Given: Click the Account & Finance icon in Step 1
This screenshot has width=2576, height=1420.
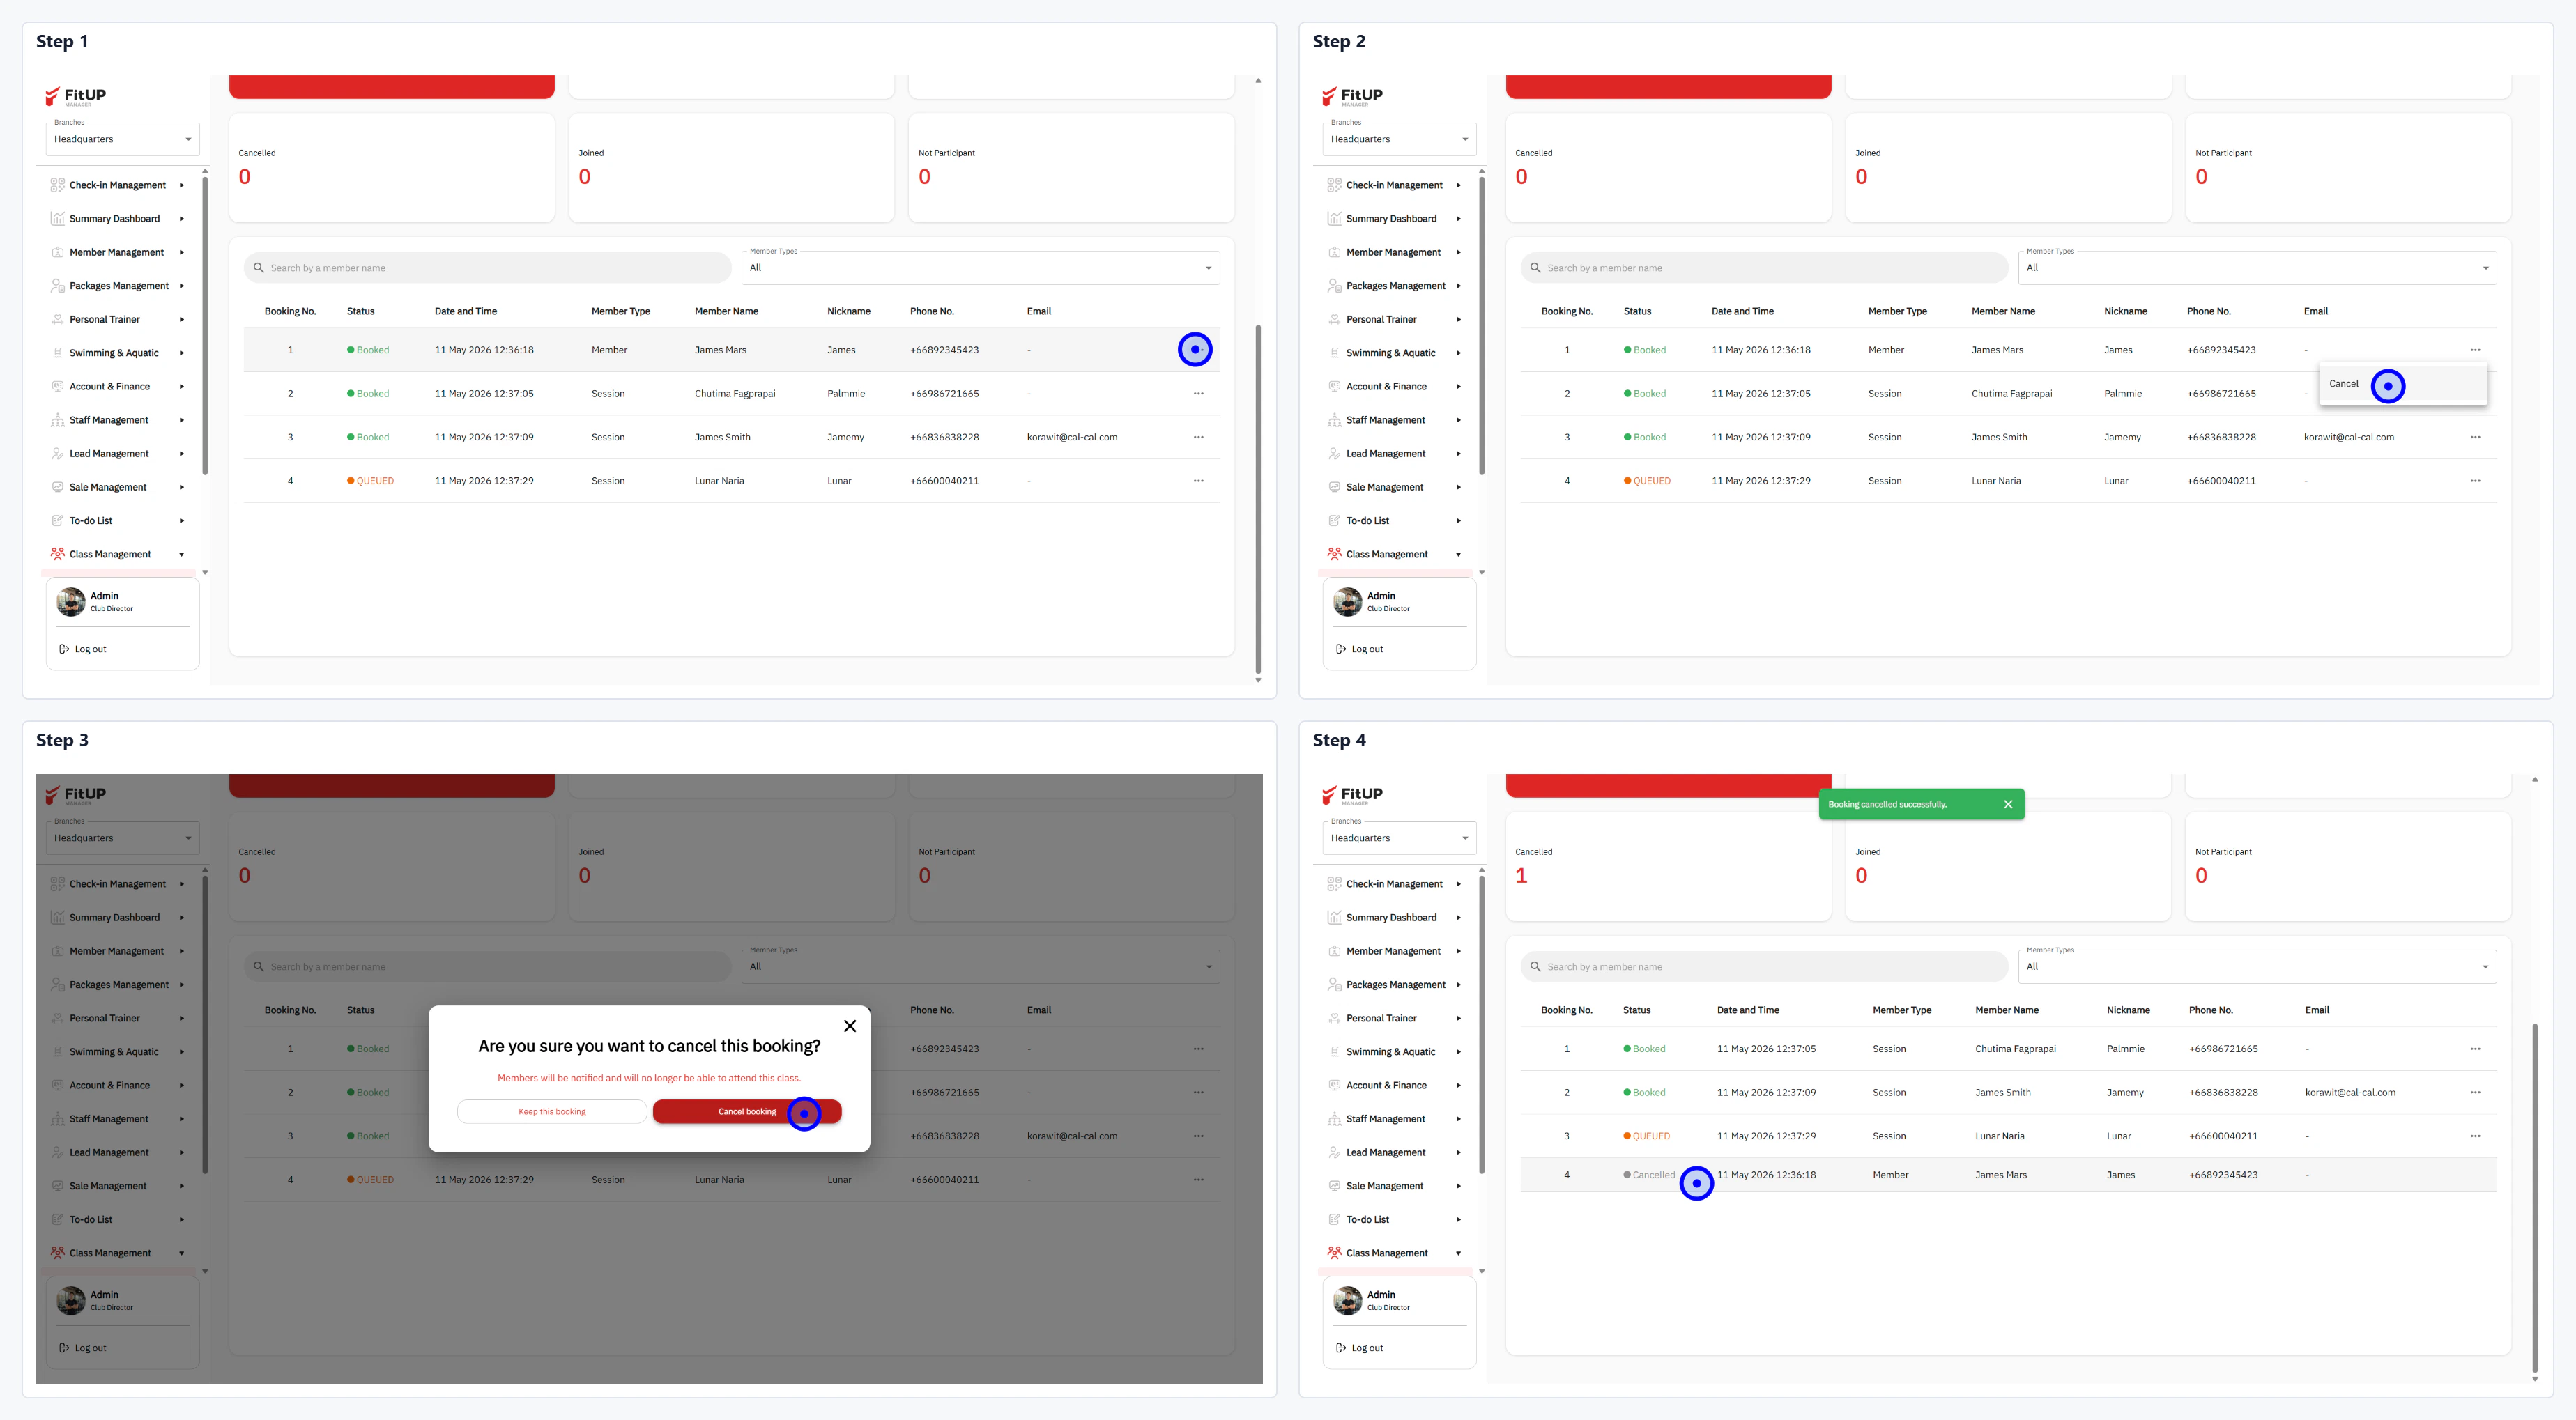Looking at the screenshot, I should click(57, 386).
